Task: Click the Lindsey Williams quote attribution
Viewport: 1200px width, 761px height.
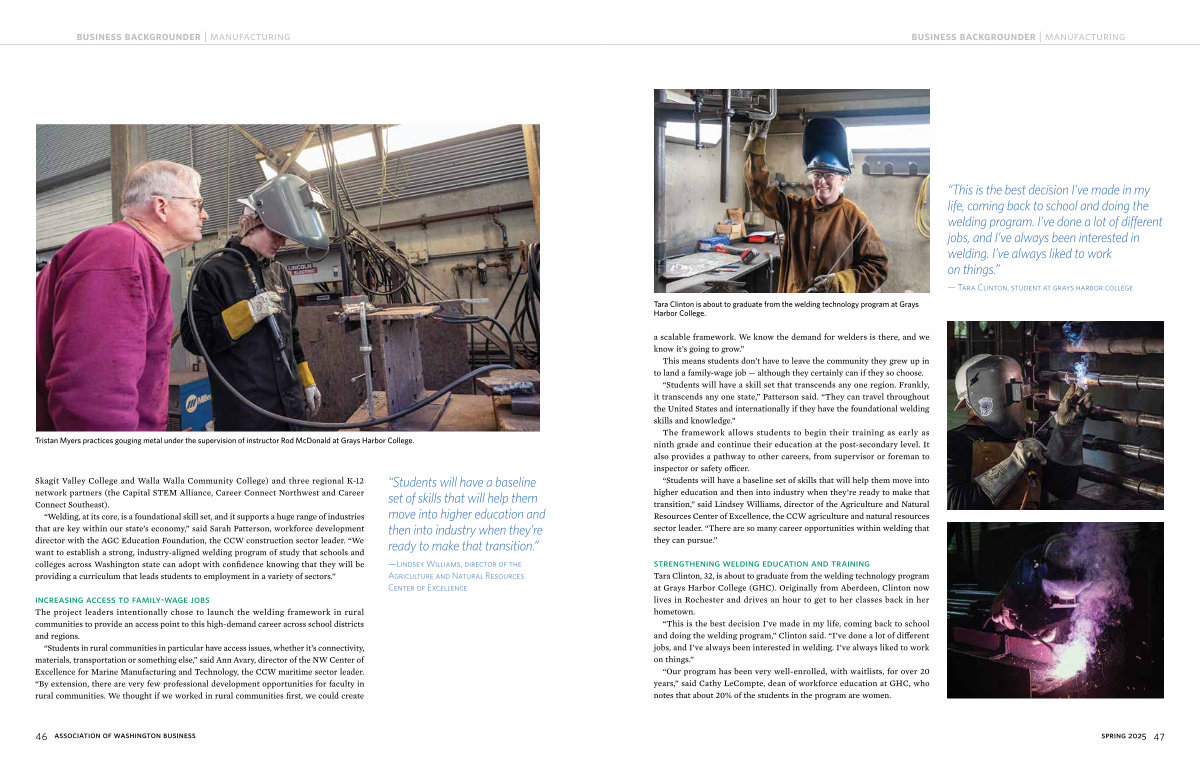Action: 456,576
